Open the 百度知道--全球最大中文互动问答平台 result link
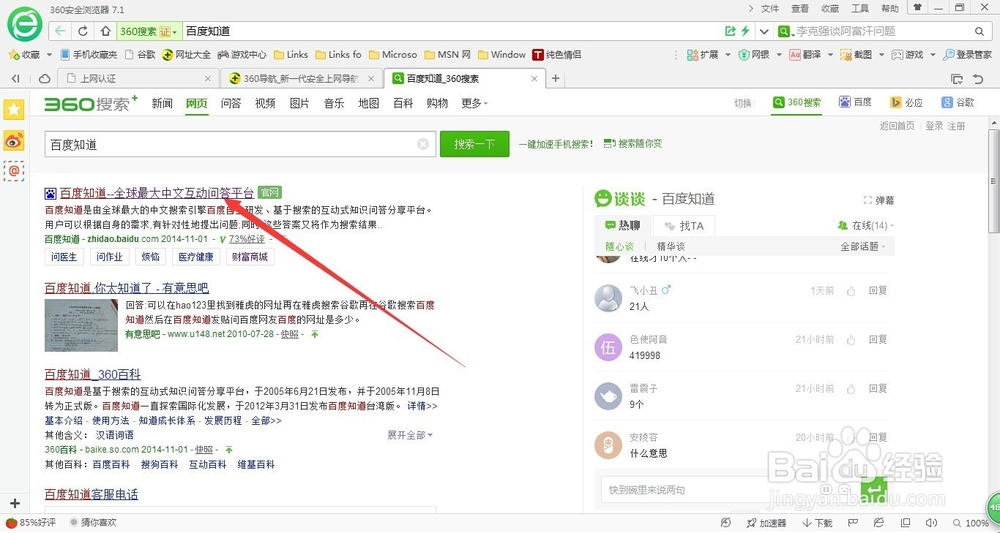The height and width of the screenshot is (533, 1000). pyautogui.click(x=157, y=193)
